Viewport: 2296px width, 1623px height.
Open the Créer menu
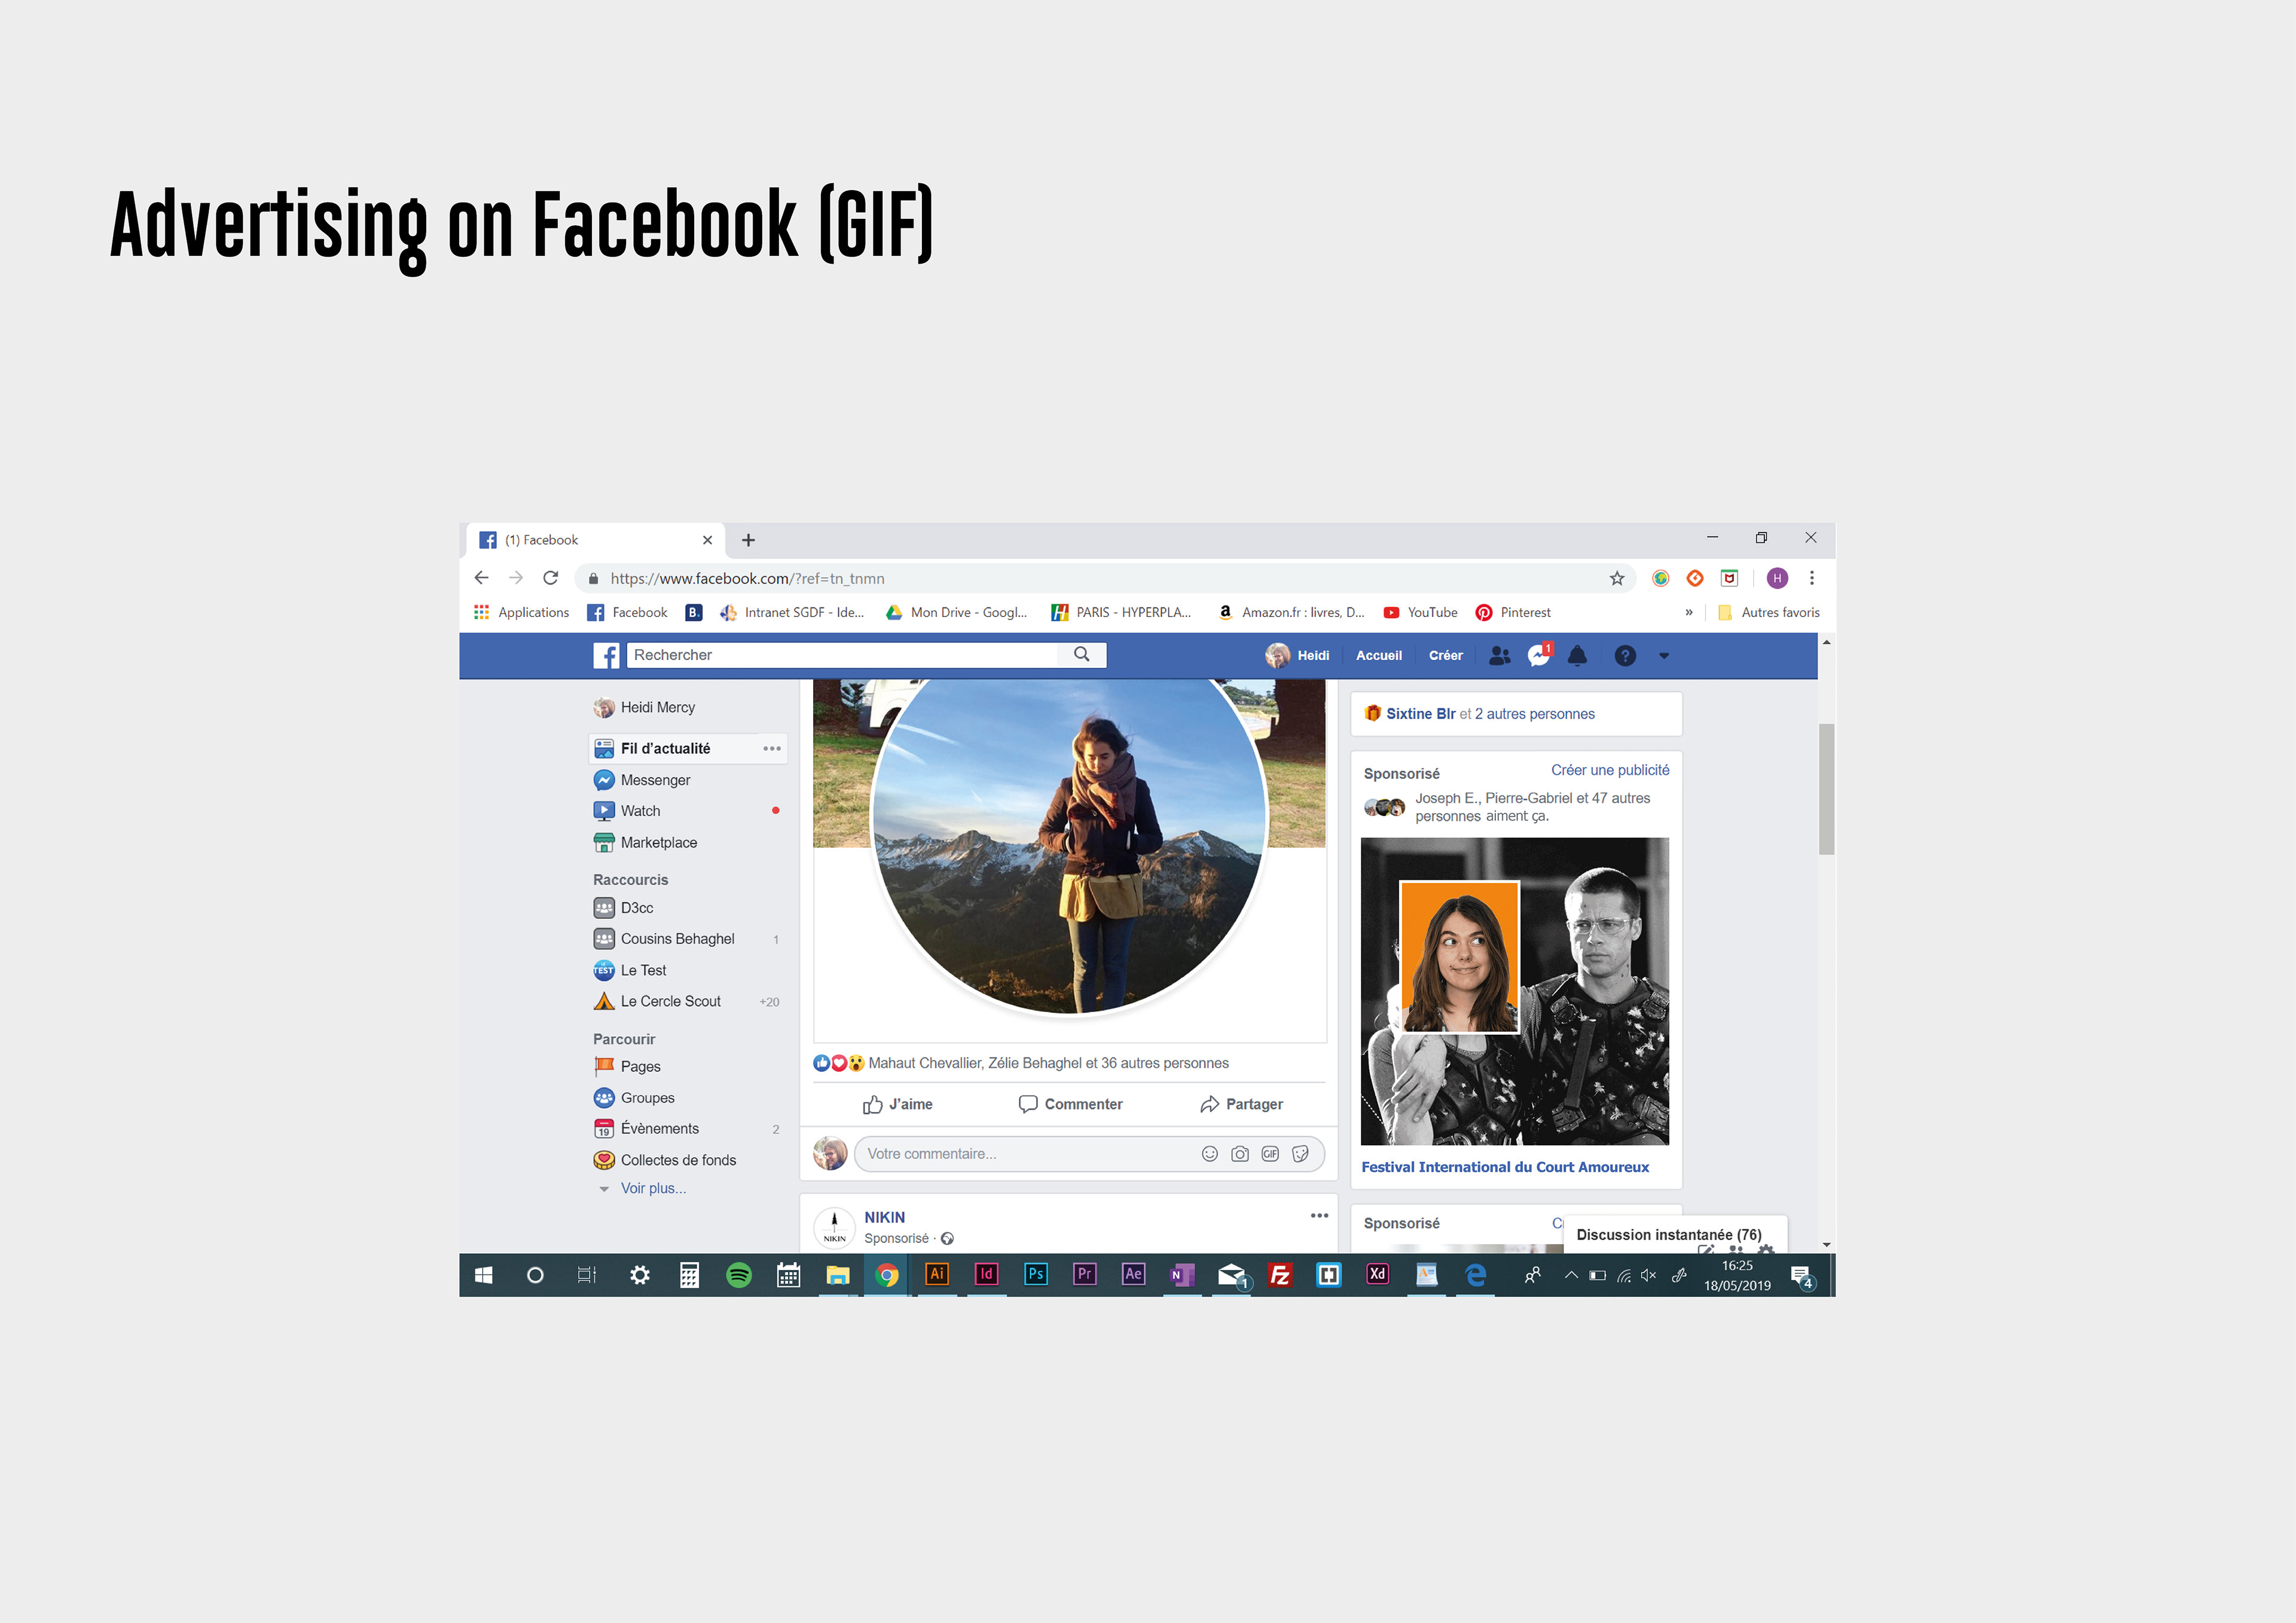(1445, 656)
